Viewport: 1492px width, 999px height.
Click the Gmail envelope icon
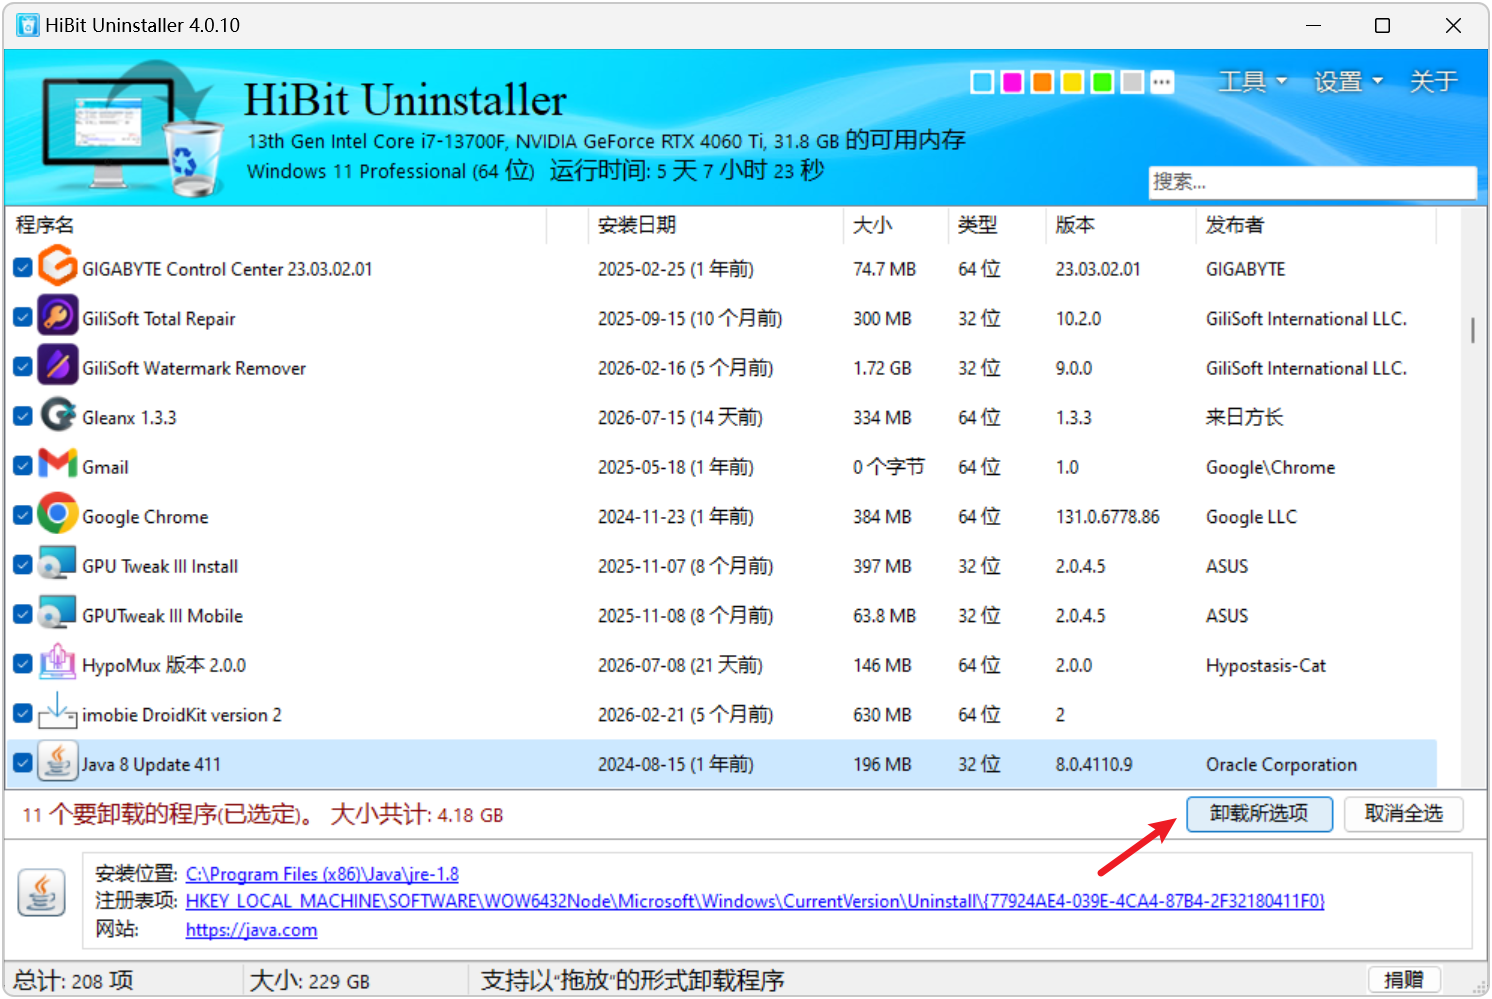(x=58, y=465)
